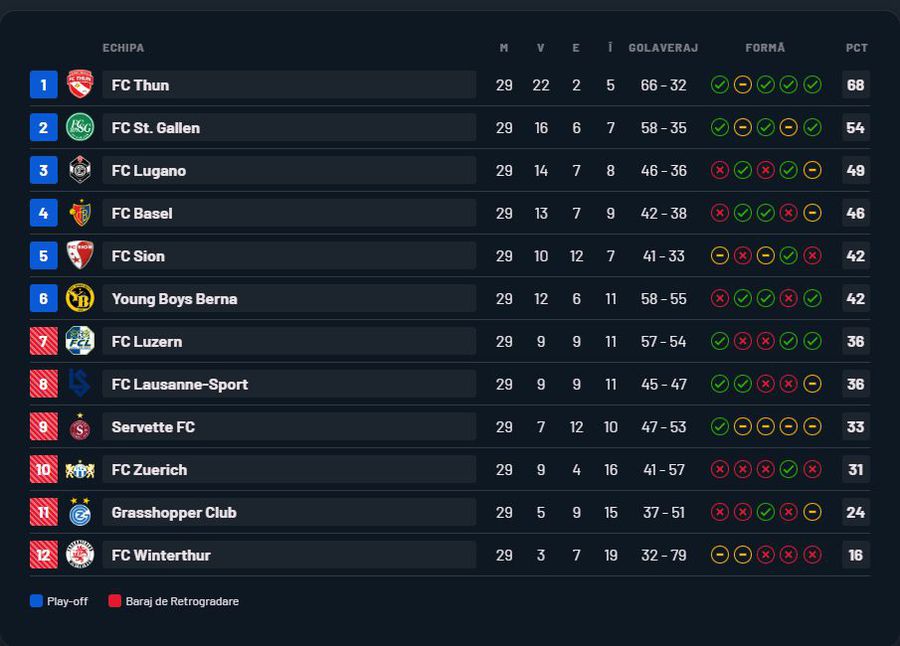
Task: Click the red Baraj de Retrogradare swatch
Action: 115,601
